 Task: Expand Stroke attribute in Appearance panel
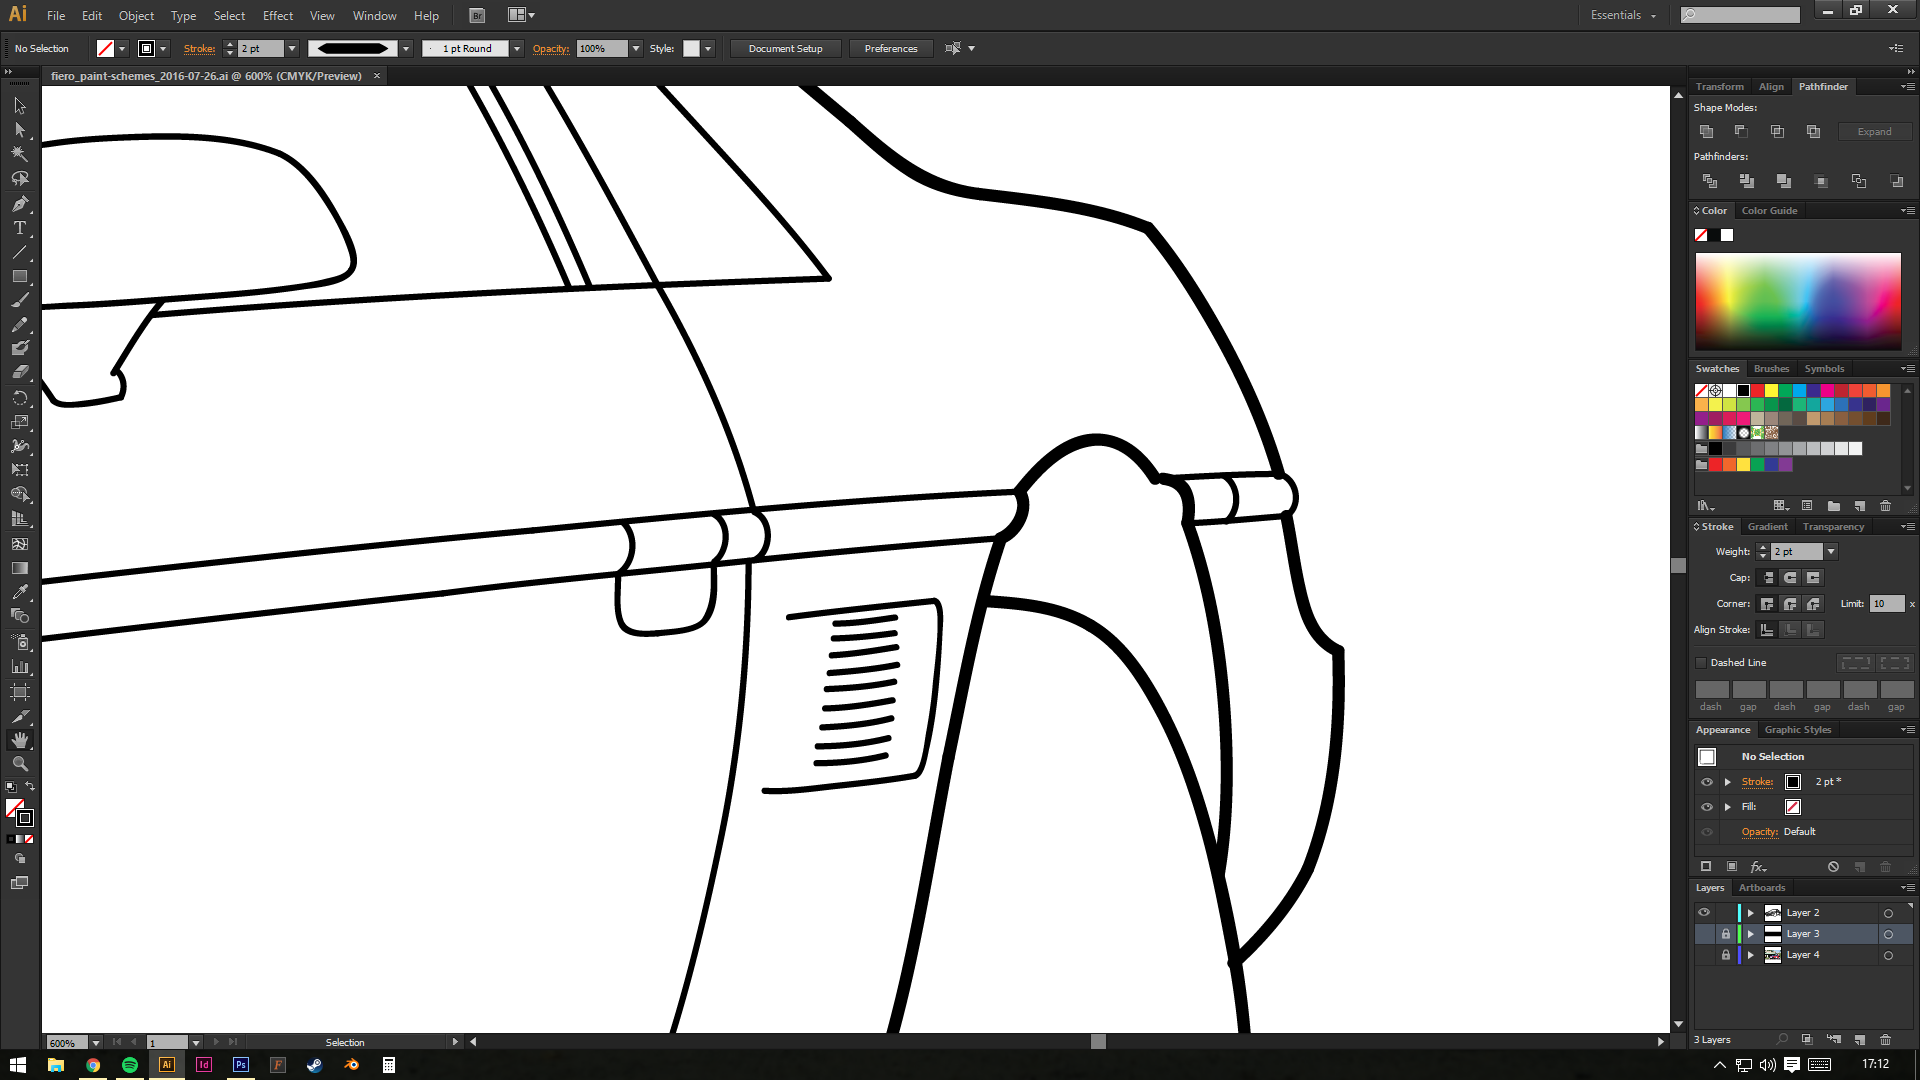click(1727, 782)
